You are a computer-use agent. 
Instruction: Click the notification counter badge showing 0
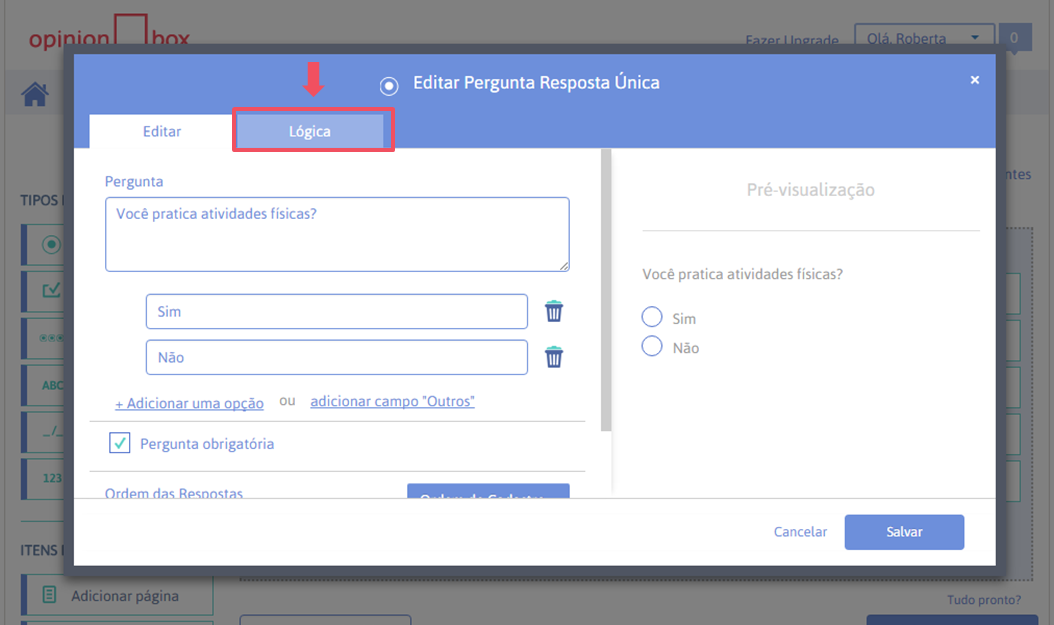coord(1014,39)
